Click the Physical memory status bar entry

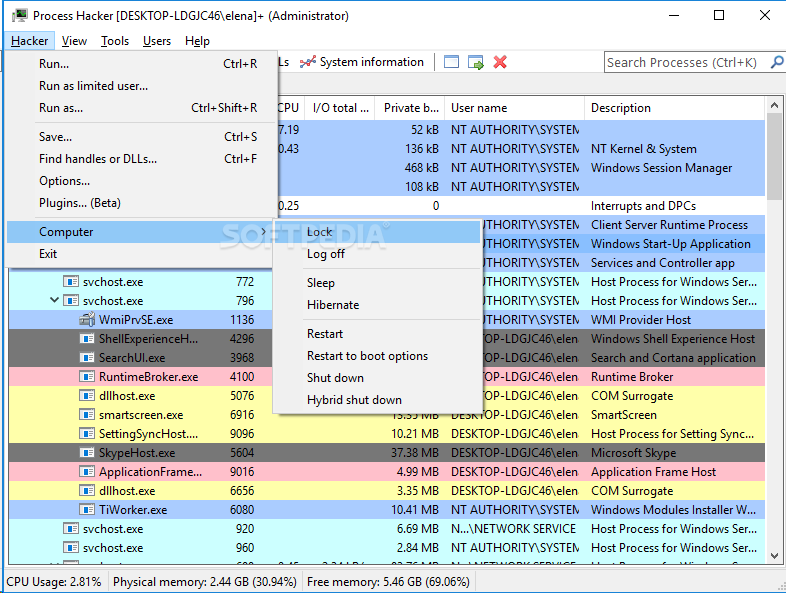(205, 581)
